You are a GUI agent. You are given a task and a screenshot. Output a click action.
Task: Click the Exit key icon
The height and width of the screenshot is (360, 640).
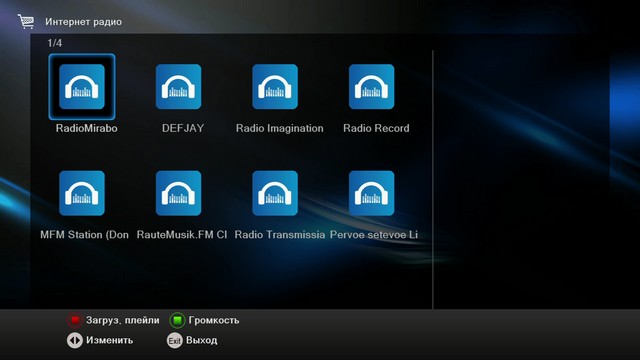click(175, 340)
